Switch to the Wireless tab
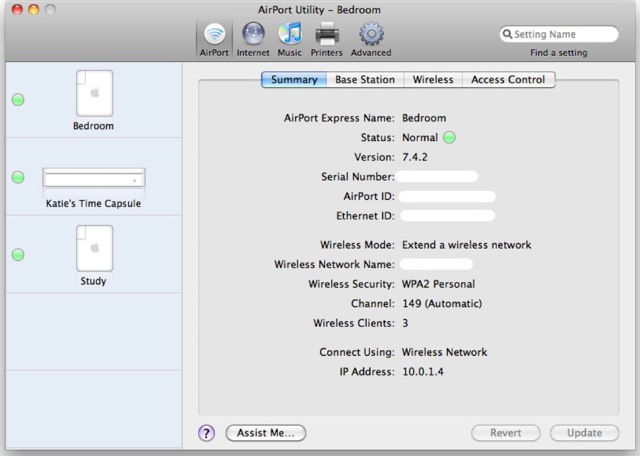Viewport: 640px width, 456px height. coord(433,80)
